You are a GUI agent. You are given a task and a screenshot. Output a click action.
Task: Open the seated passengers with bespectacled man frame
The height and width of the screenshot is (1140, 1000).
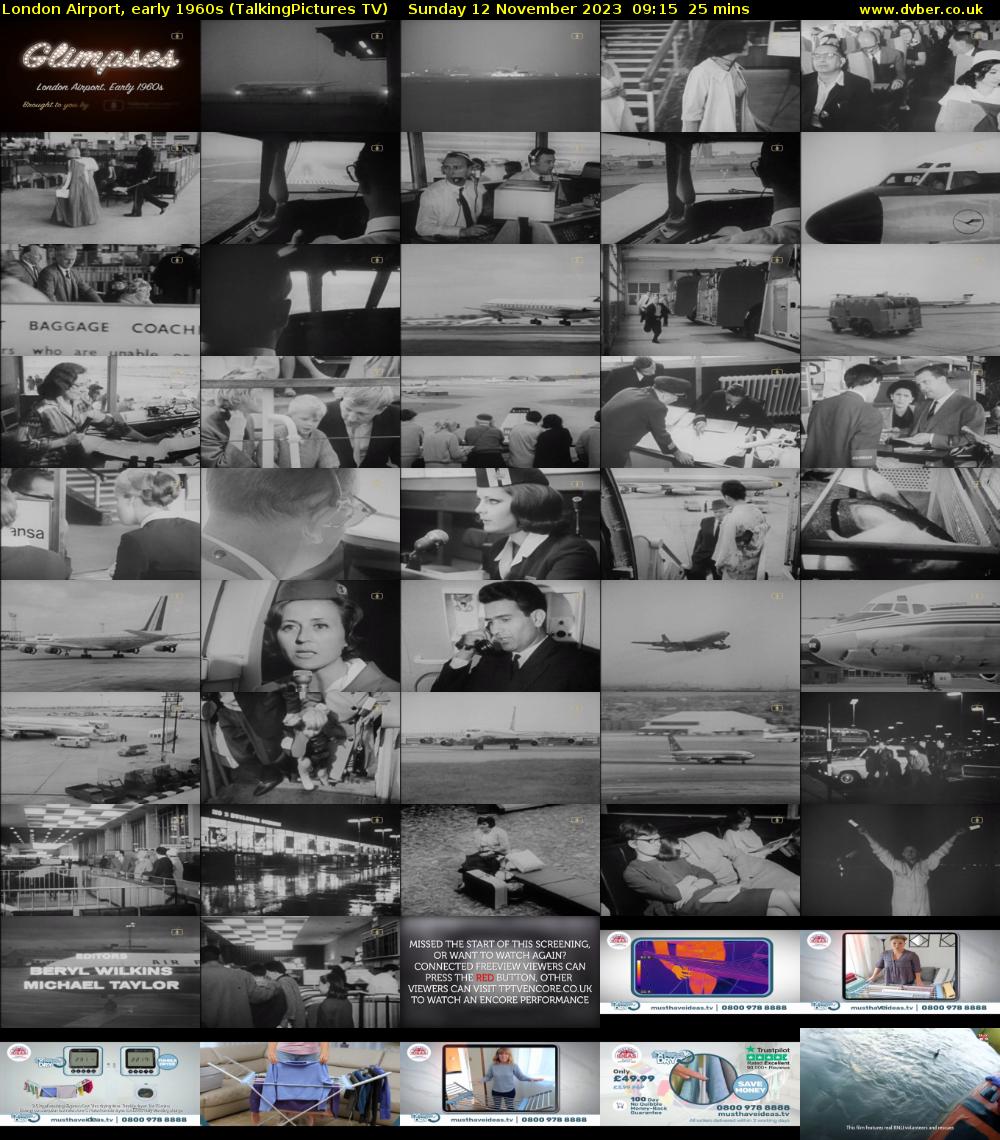[x=900, y=76]
